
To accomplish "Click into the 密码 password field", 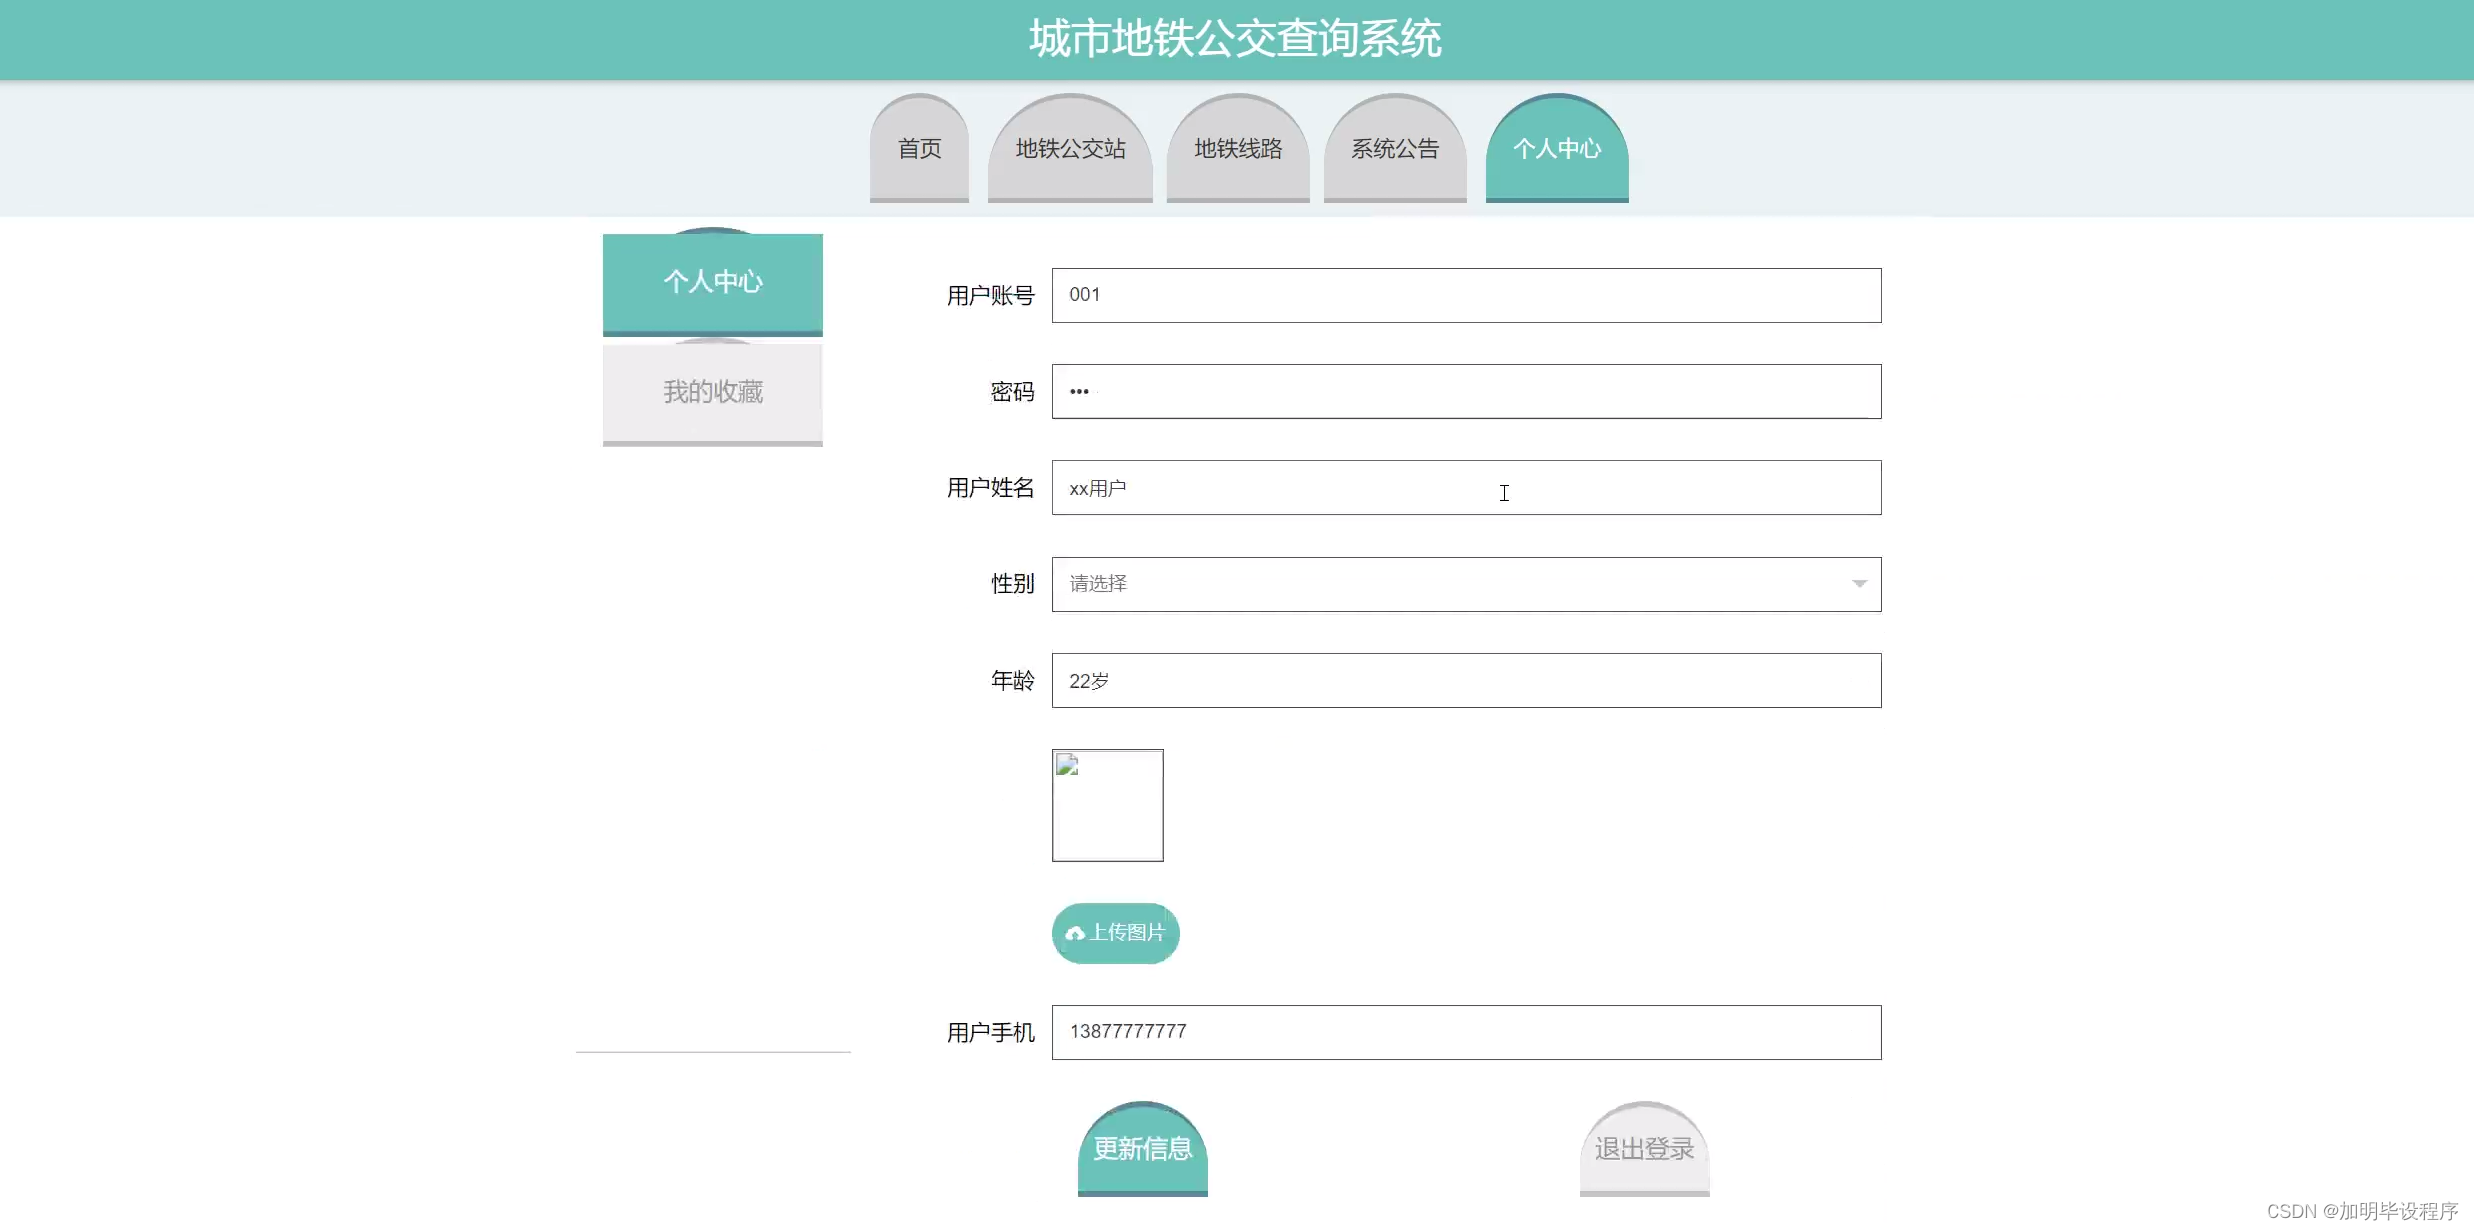I will pos(1465,391).
